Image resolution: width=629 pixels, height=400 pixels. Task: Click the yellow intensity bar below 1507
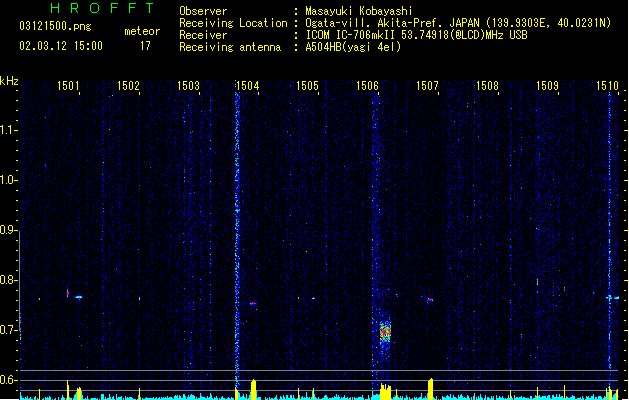(x=430, y=389)
